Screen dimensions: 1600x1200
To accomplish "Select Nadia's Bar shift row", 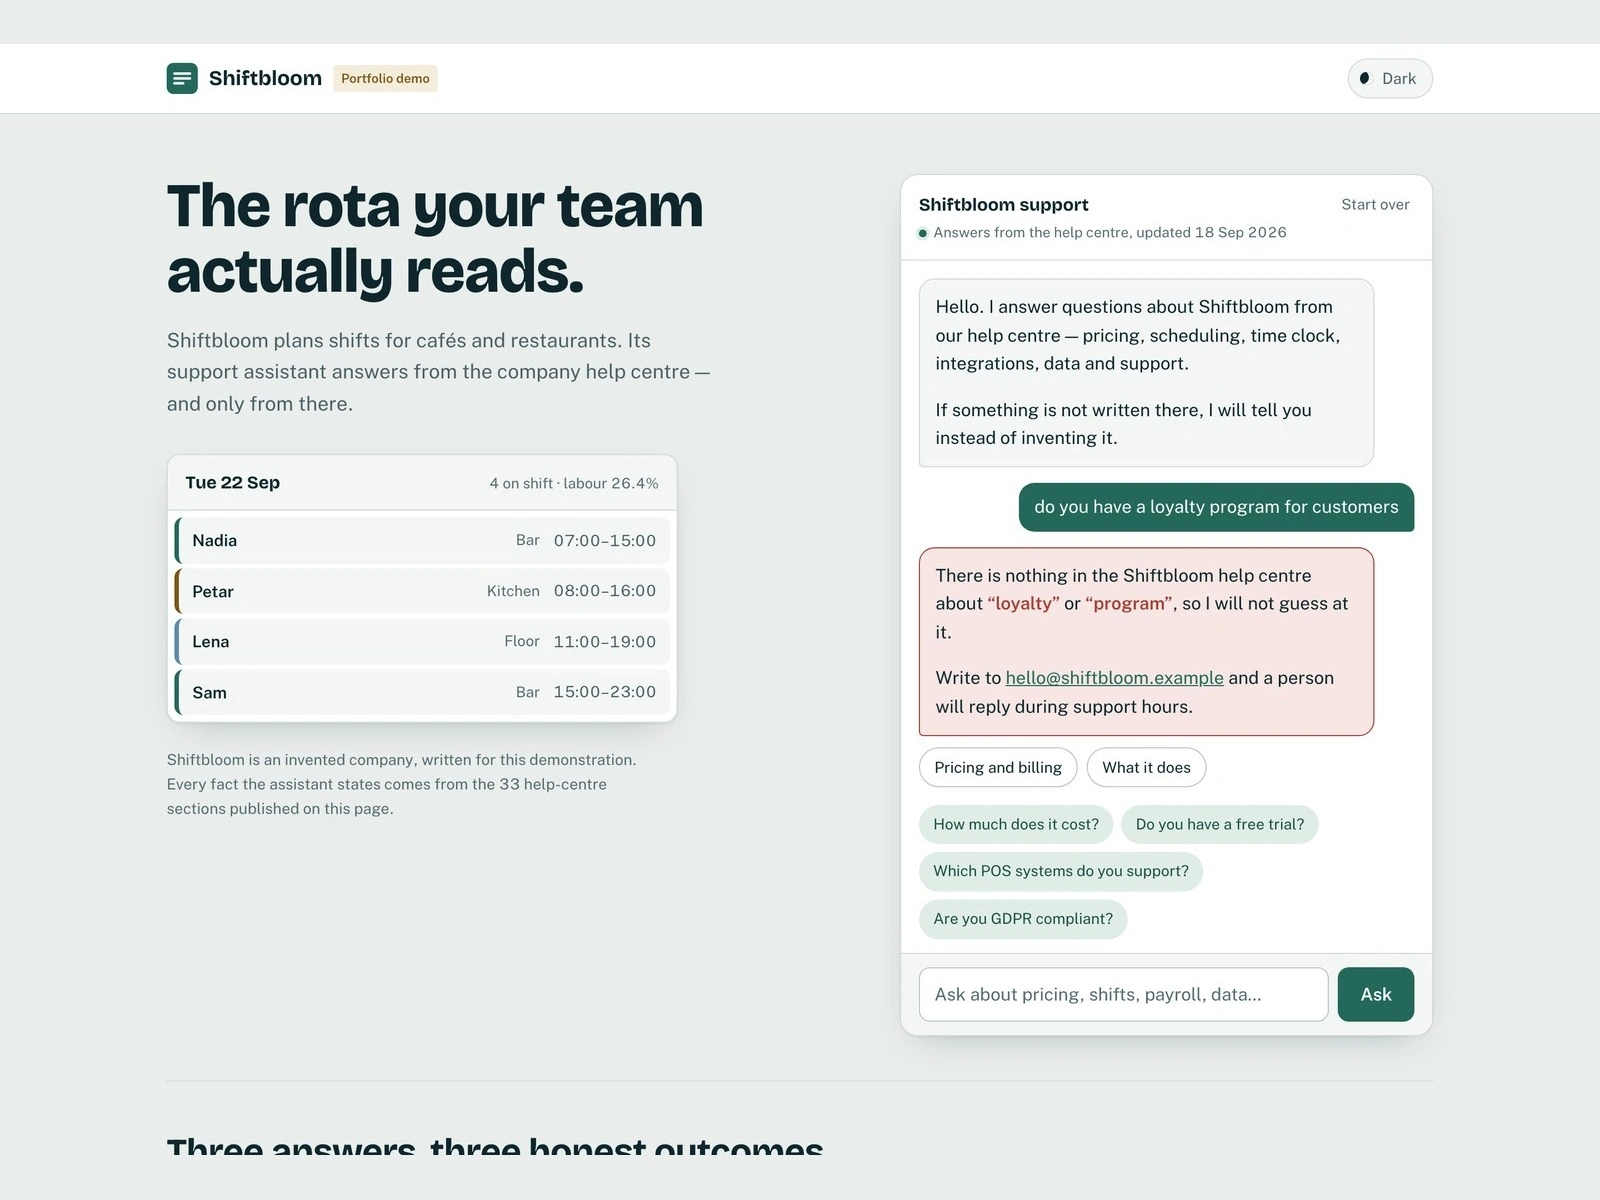I will click(422, 541).
